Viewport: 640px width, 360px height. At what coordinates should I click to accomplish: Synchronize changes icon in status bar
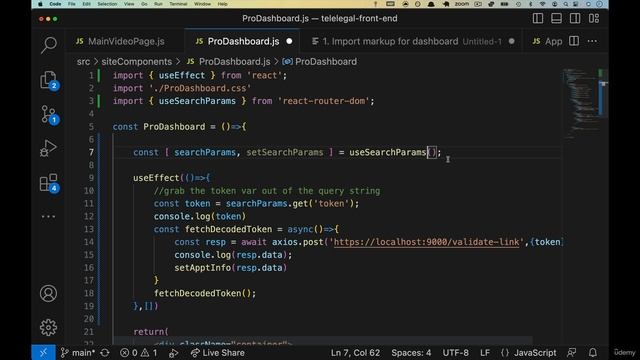click(105, 353)
